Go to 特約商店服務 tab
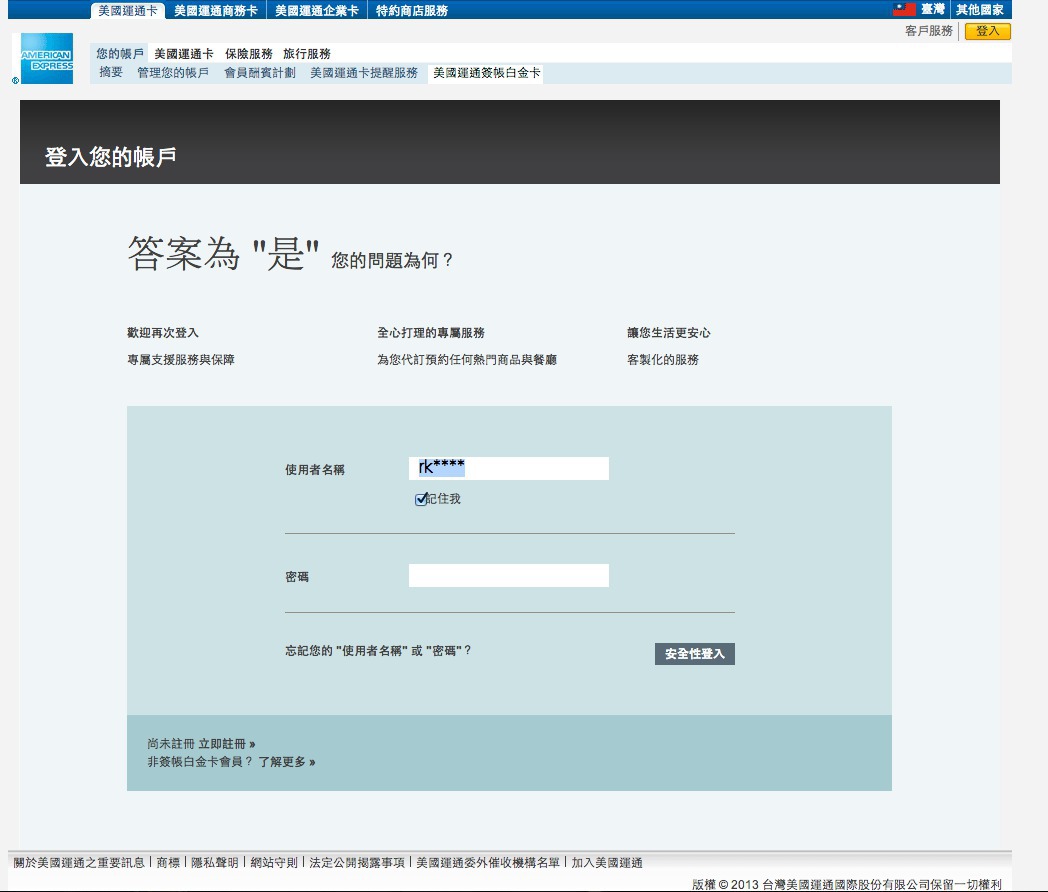The height and width of the screenshot is (892, 1048). 412,11
